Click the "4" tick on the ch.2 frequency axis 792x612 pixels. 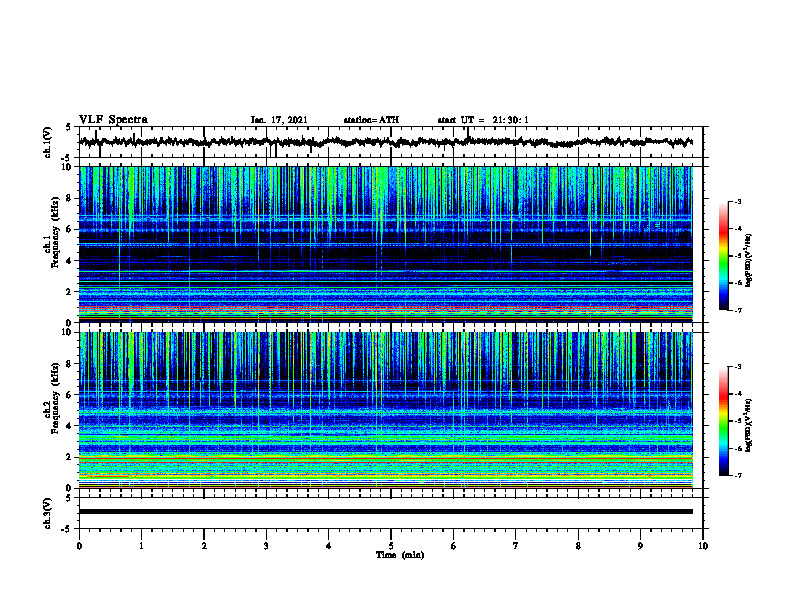[x=69, y=426]
